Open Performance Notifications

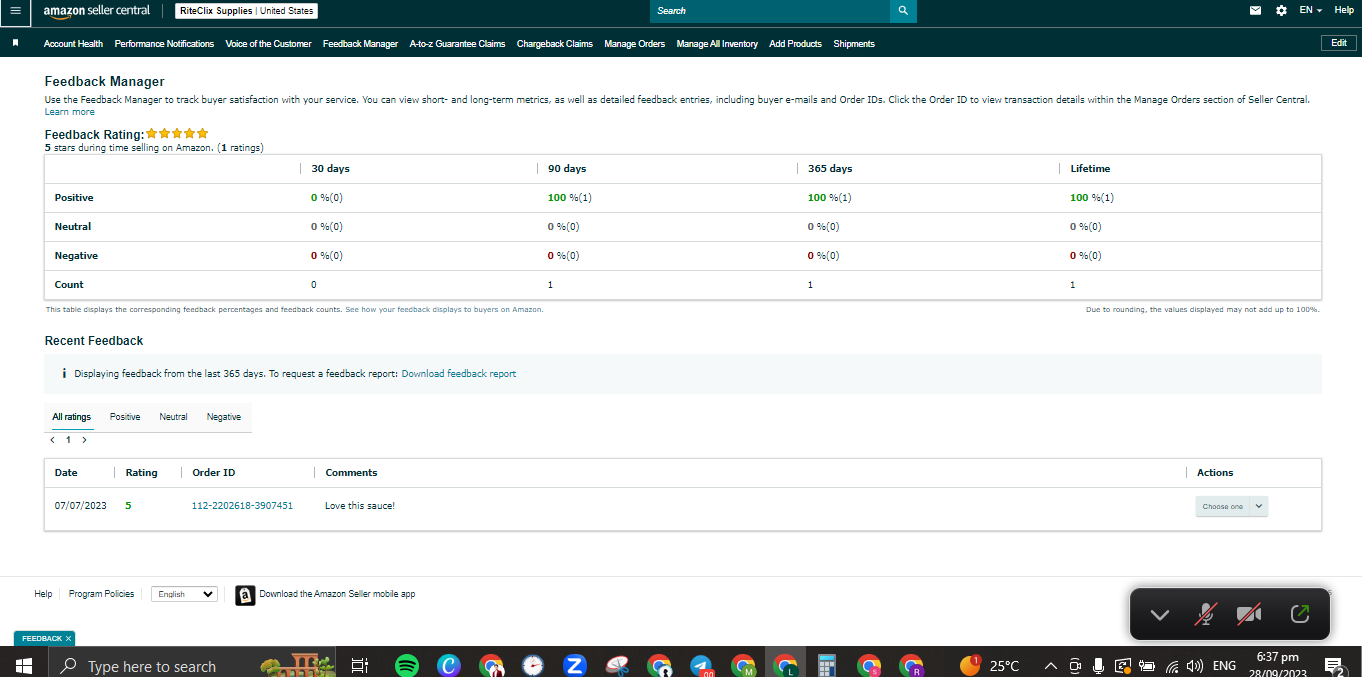point(164,44)
